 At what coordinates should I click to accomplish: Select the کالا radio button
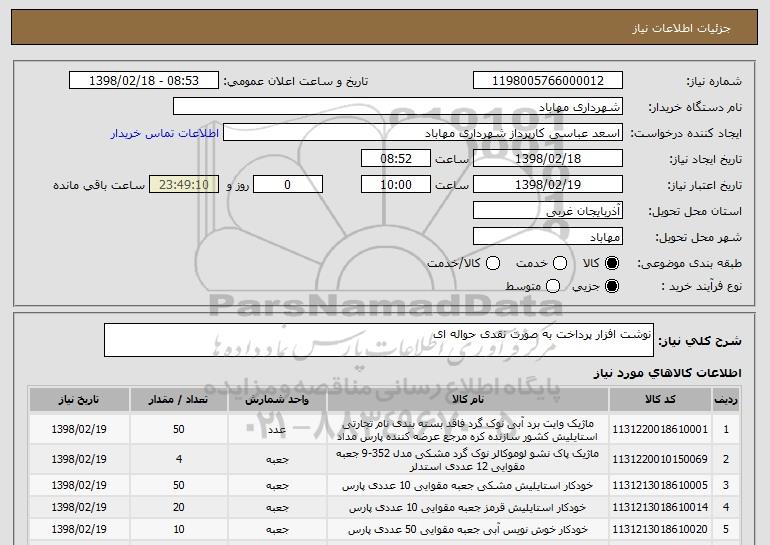612,263
